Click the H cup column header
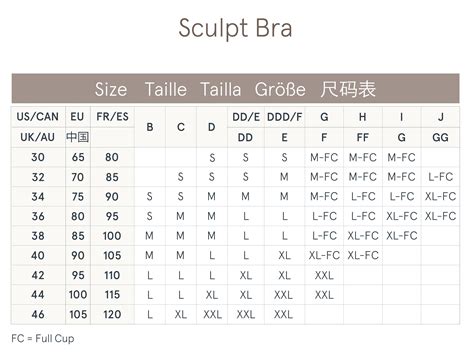 [363, 117]
